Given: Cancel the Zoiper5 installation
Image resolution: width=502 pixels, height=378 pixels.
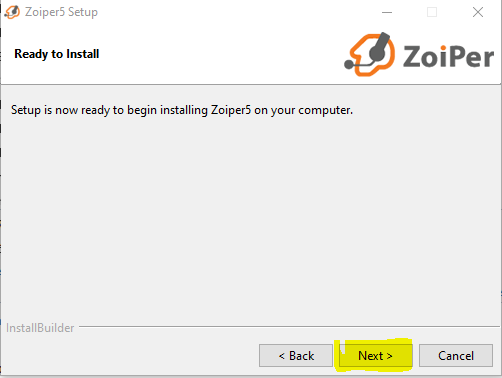Looking at the screenshot, I should [x=456, y=356].
